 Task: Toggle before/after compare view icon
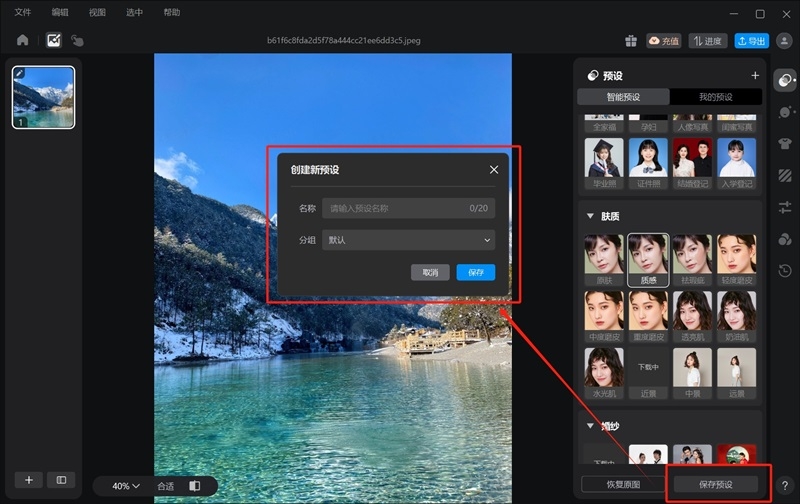point(194,486)
